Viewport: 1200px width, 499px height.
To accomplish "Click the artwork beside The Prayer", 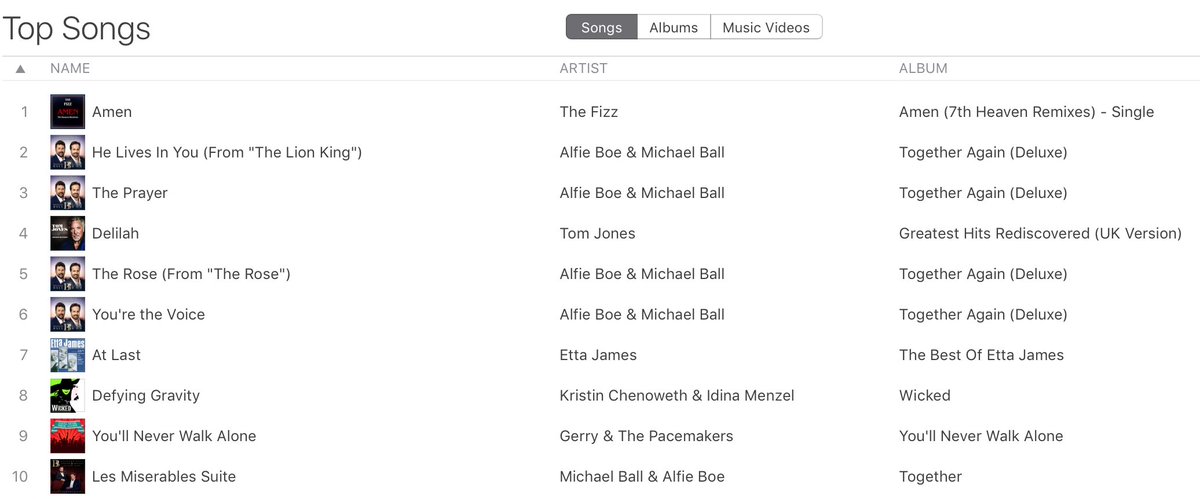I will [67, 193].
